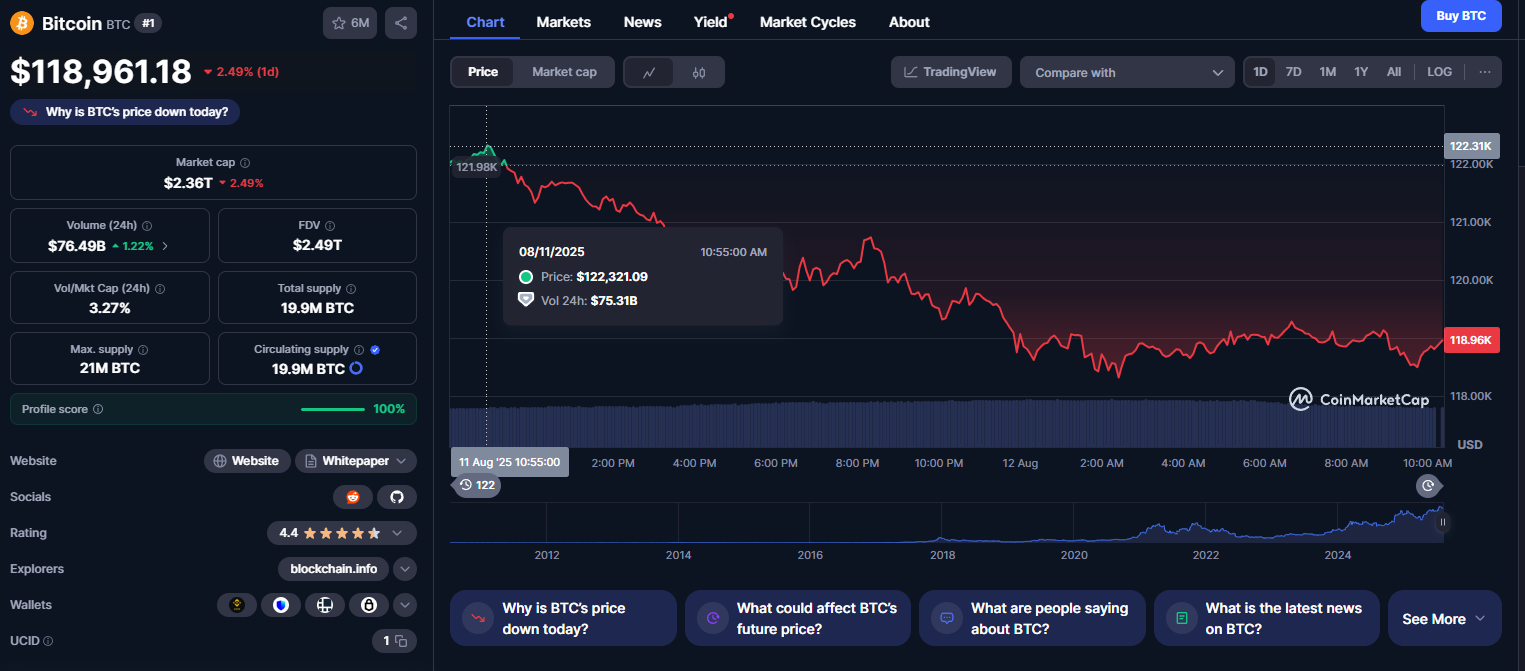The width and height of the screenshot is (1525, 671).
Task: Click FDV info icon
Action: pyautogui.click(x=330, y=226)
